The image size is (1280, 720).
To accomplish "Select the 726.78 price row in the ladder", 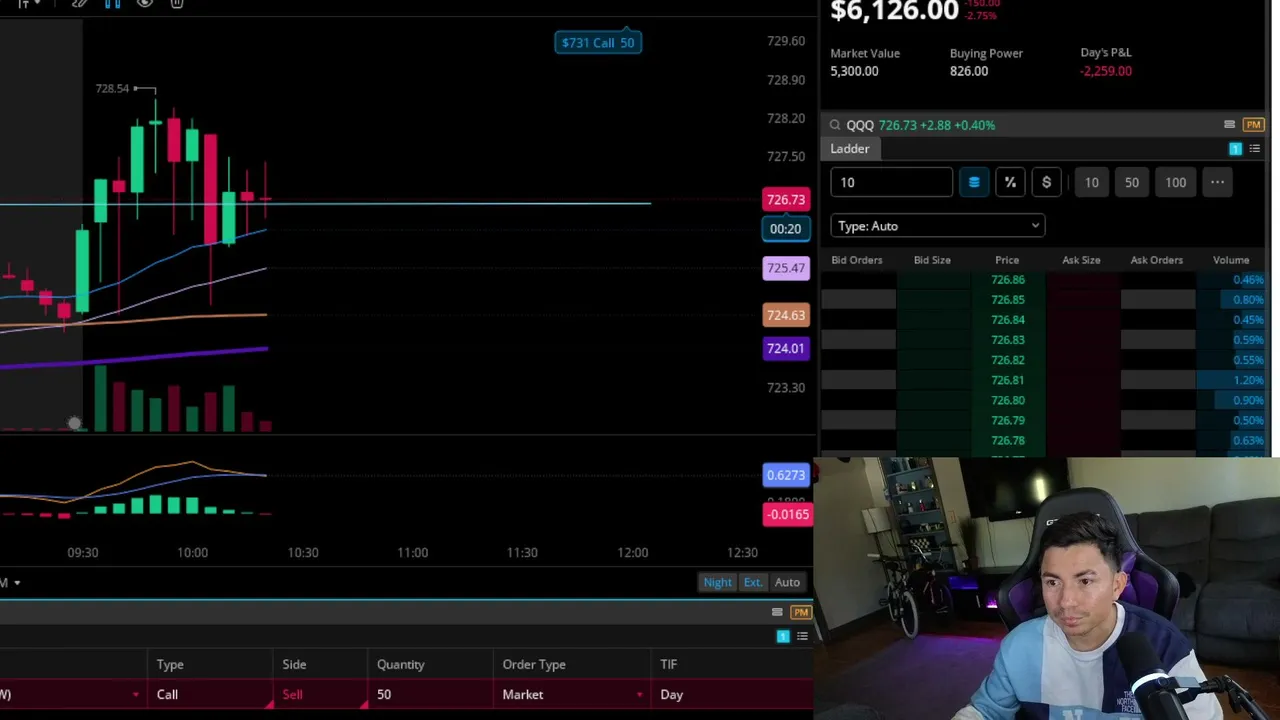I will click(x=1008, y=440).
